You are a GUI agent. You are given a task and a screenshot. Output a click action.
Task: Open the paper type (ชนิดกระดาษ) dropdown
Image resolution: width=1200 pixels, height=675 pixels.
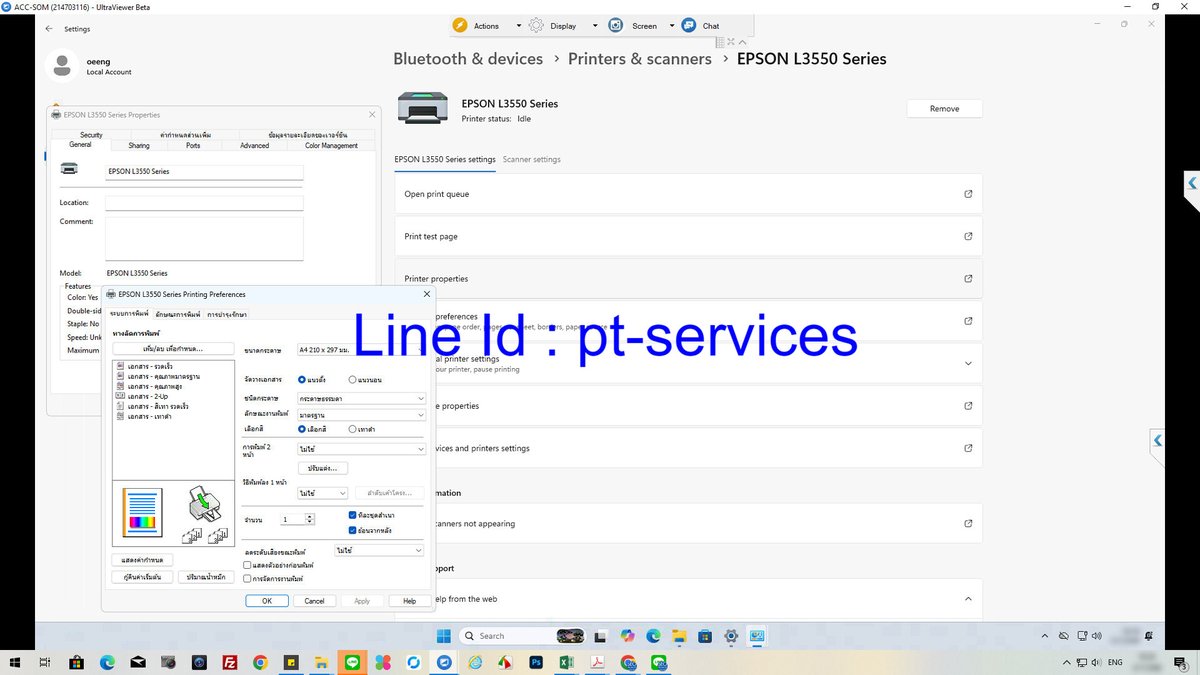[362, 398]
